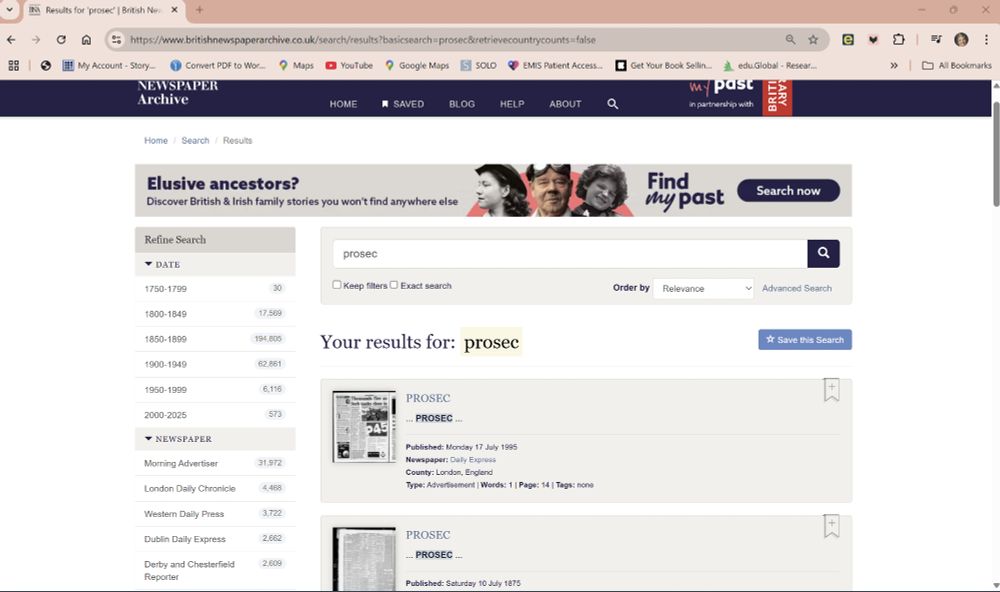1000x592 pixels.
Task: Follow the Search breadcrumb link
Action: (195, 140)
